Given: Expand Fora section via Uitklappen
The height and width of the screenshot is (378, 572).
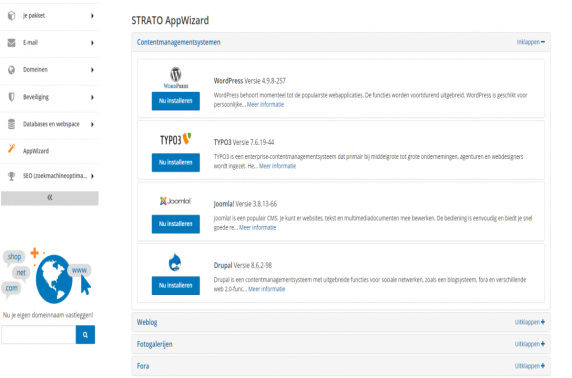Looking at the screenshot, I should (530, 366).
